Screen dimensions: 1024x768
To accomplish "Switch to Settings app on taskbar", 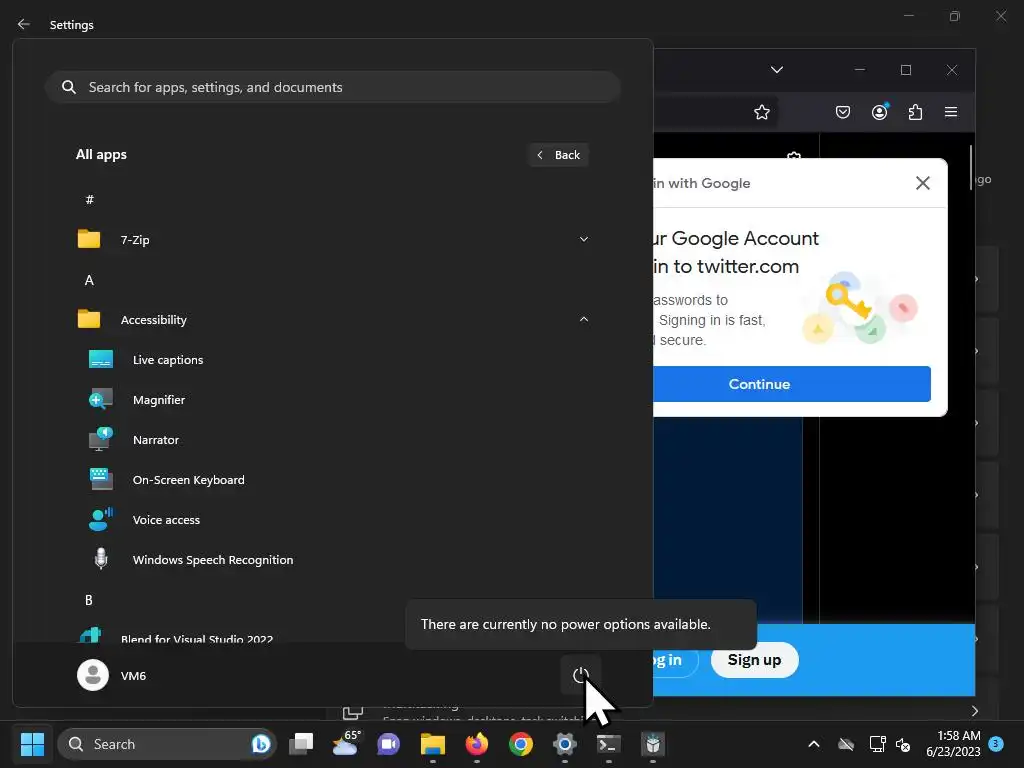I will [x=564, y=744].
